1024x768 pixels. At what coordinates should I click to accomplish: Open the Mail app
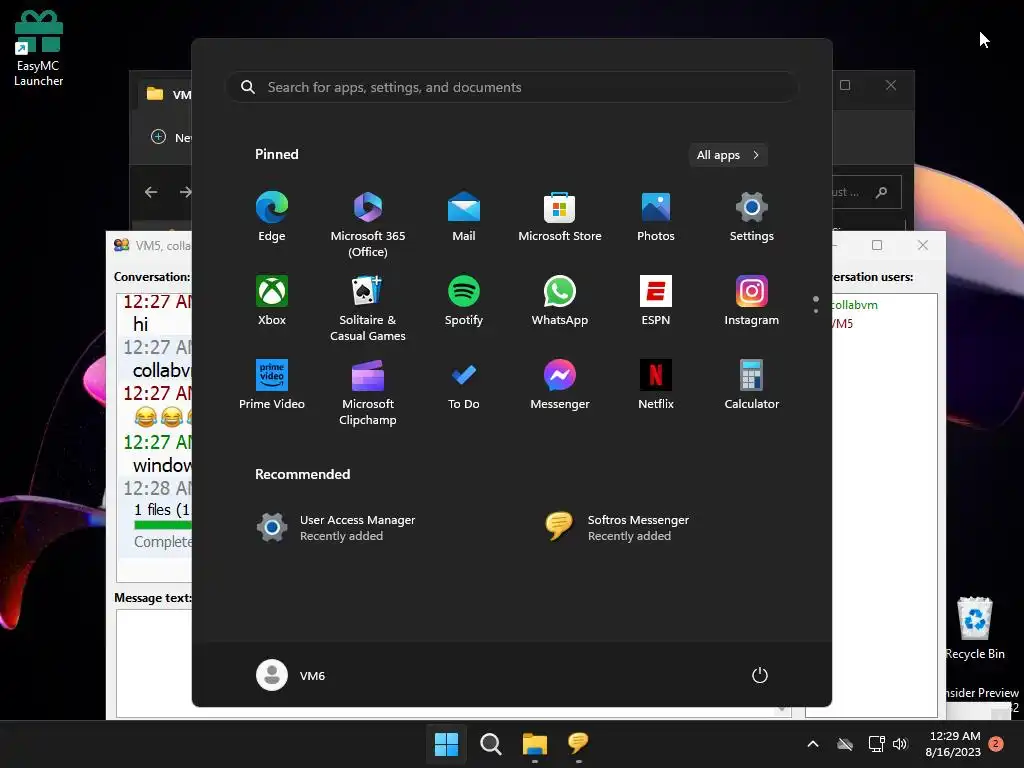pos(464,217)
